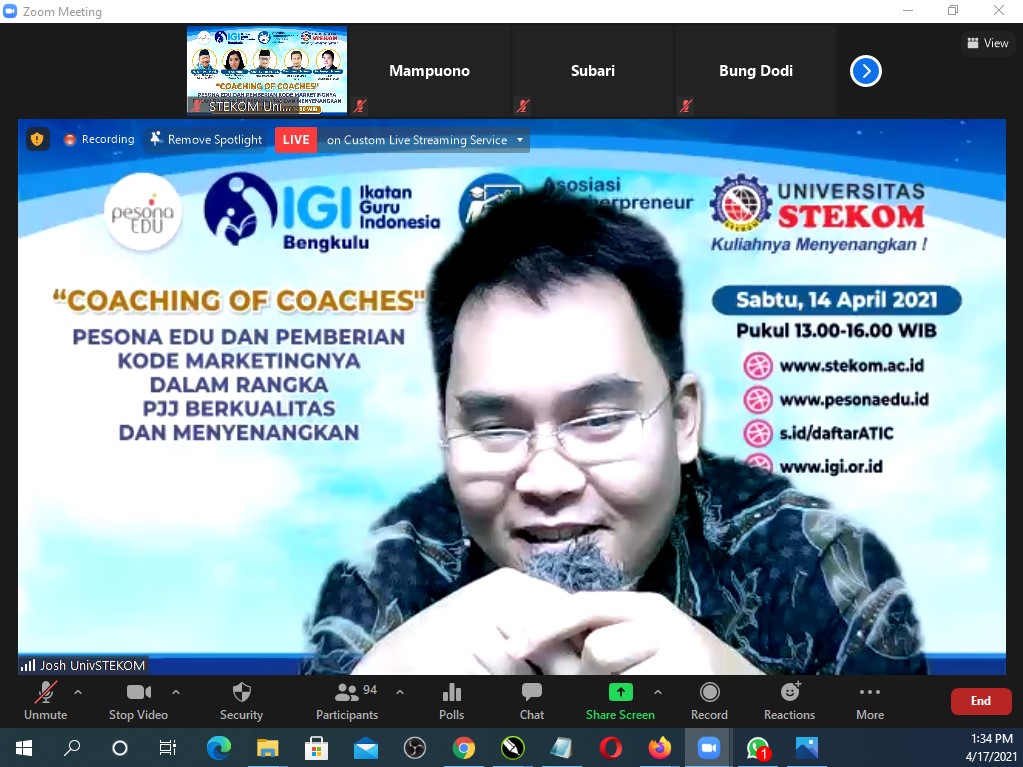Expand the caret beside Participants
The image size is (1023, 767).
(x=400, y=692)
